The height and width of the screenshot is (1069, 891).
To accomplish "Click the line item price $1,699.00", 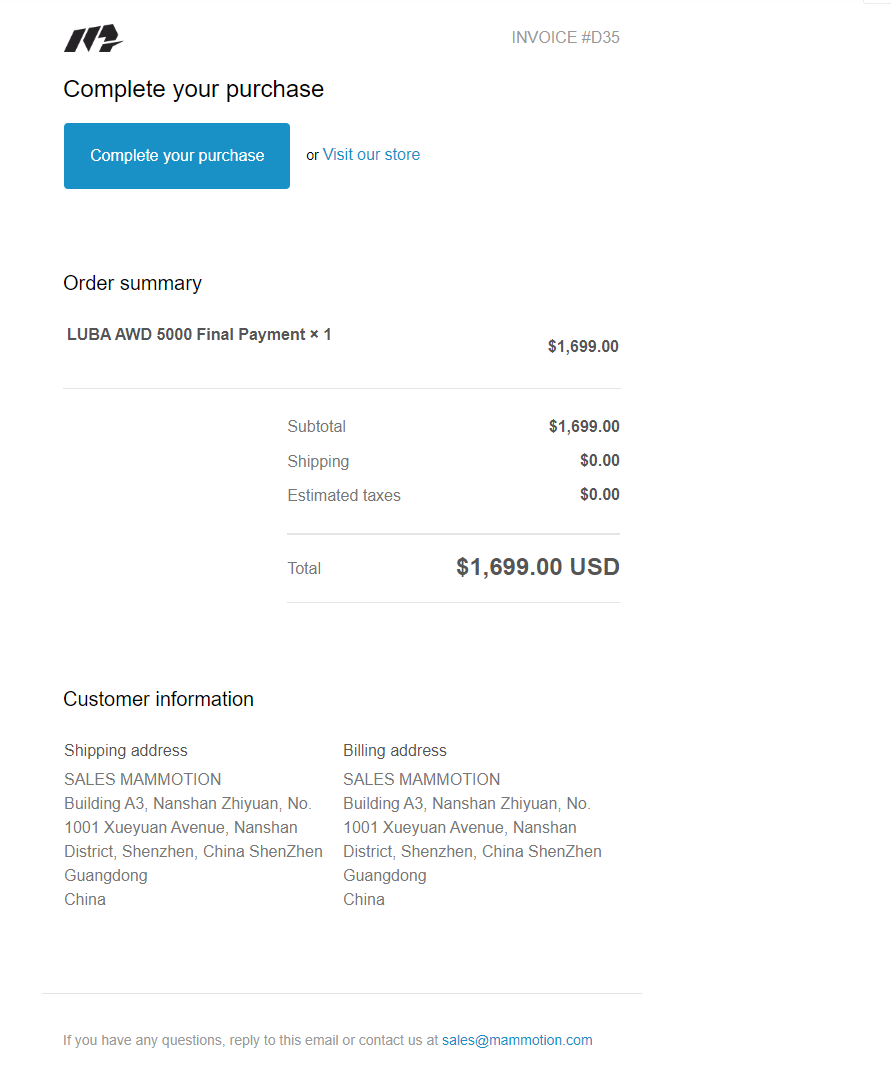I will click(583, 346).
